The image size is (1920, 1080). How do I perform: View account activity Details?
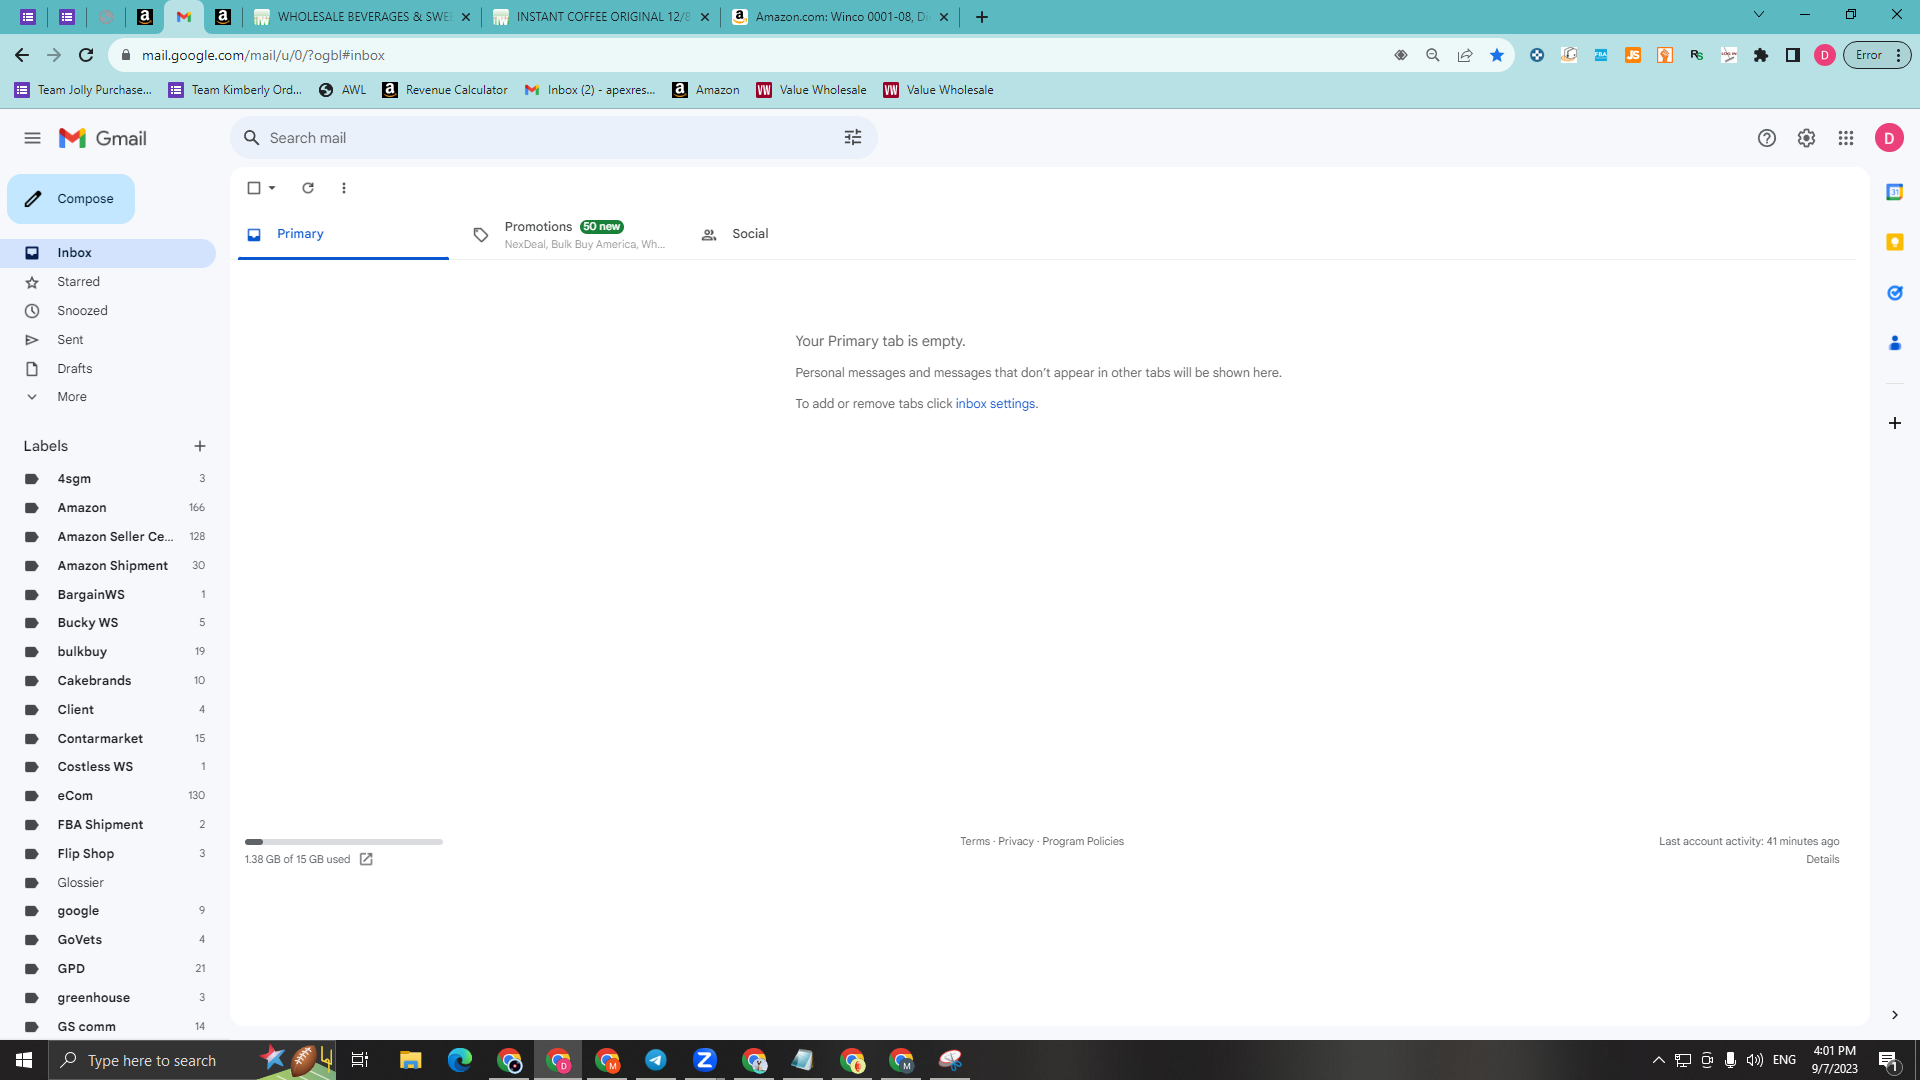[x=1822, y=860]
